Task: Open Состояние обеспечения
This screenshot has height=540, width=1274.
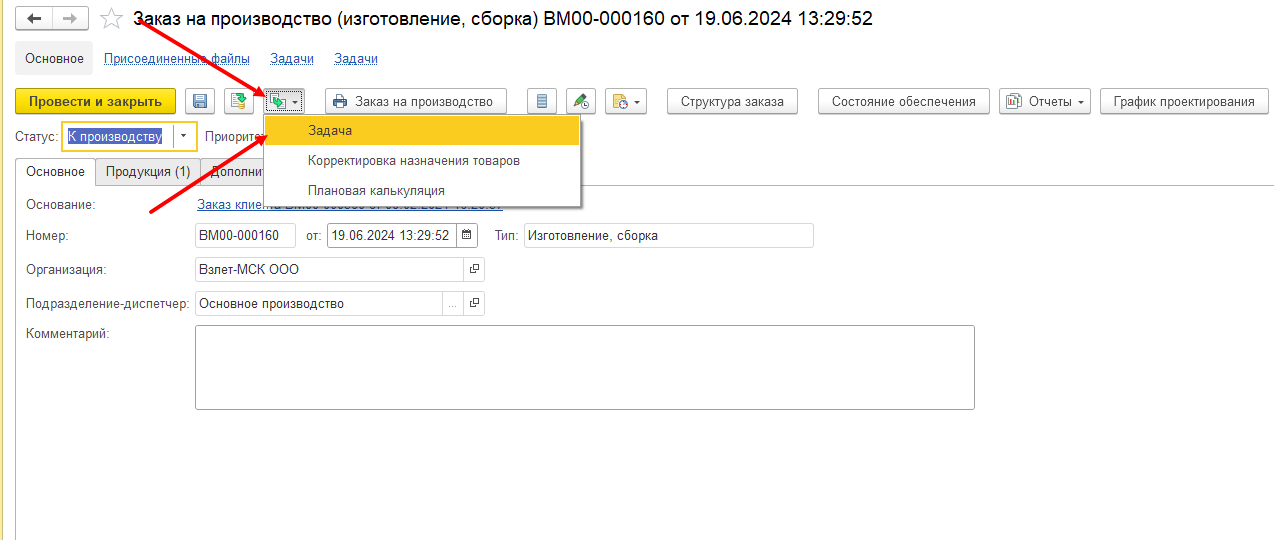Action: point(903,101)
